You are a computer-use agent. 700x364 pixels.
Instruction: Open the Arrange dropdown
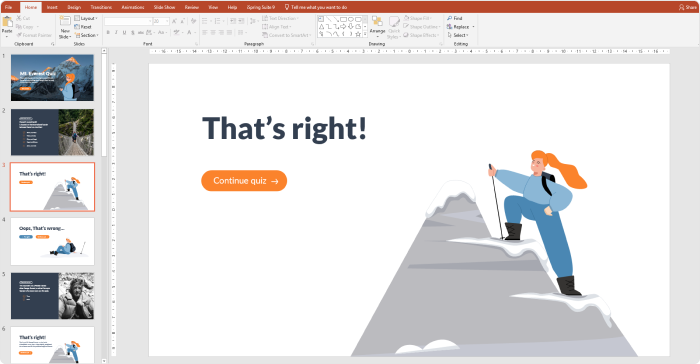click(377, 26)
